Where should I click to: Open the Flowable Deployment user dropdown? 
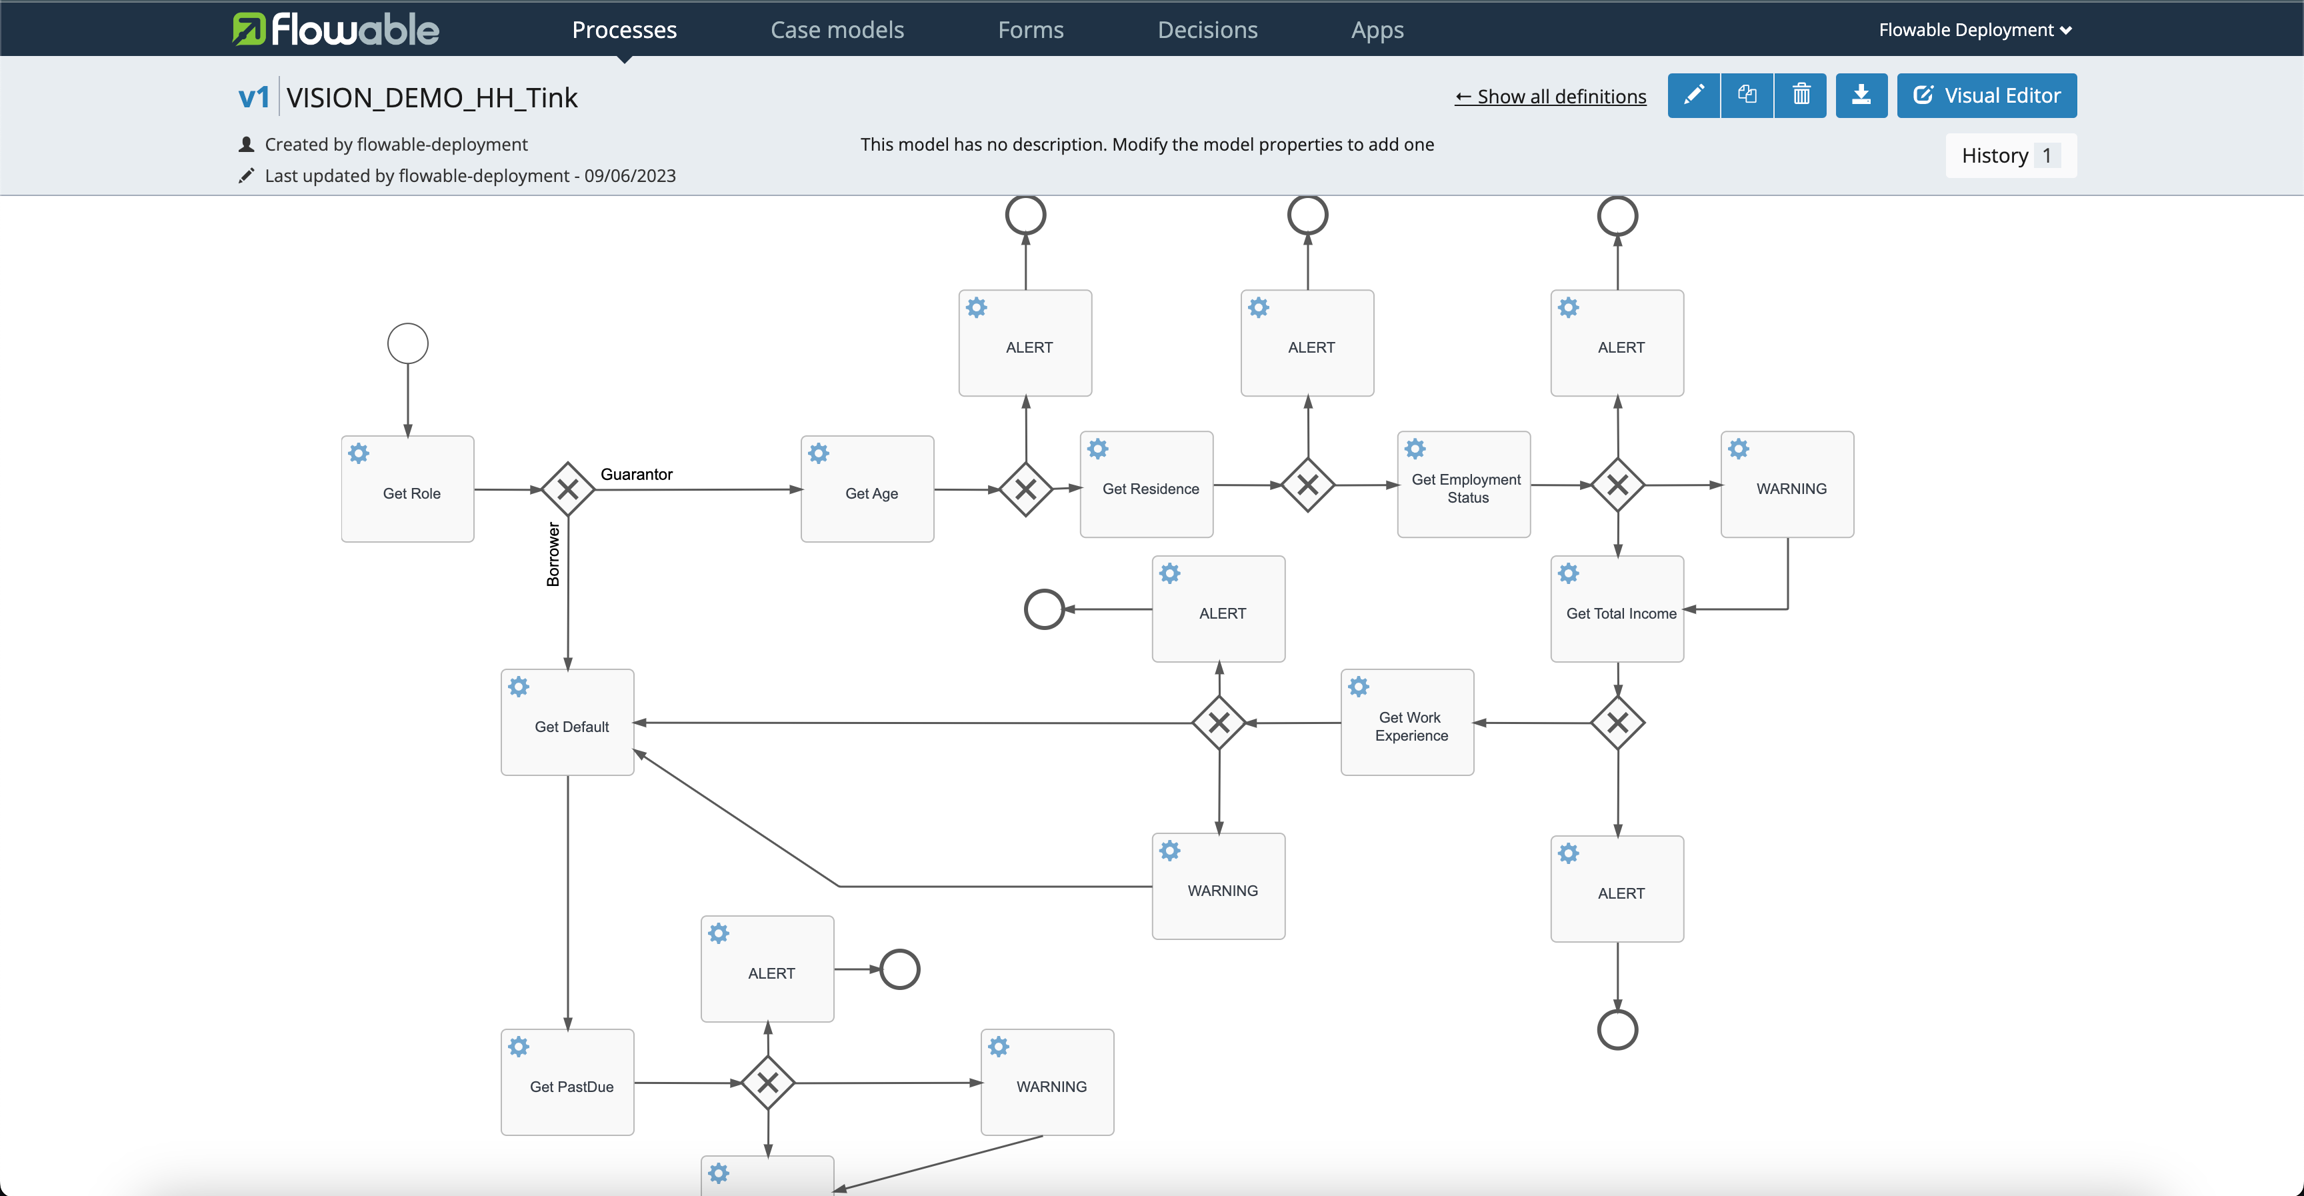pos(1975,29)
